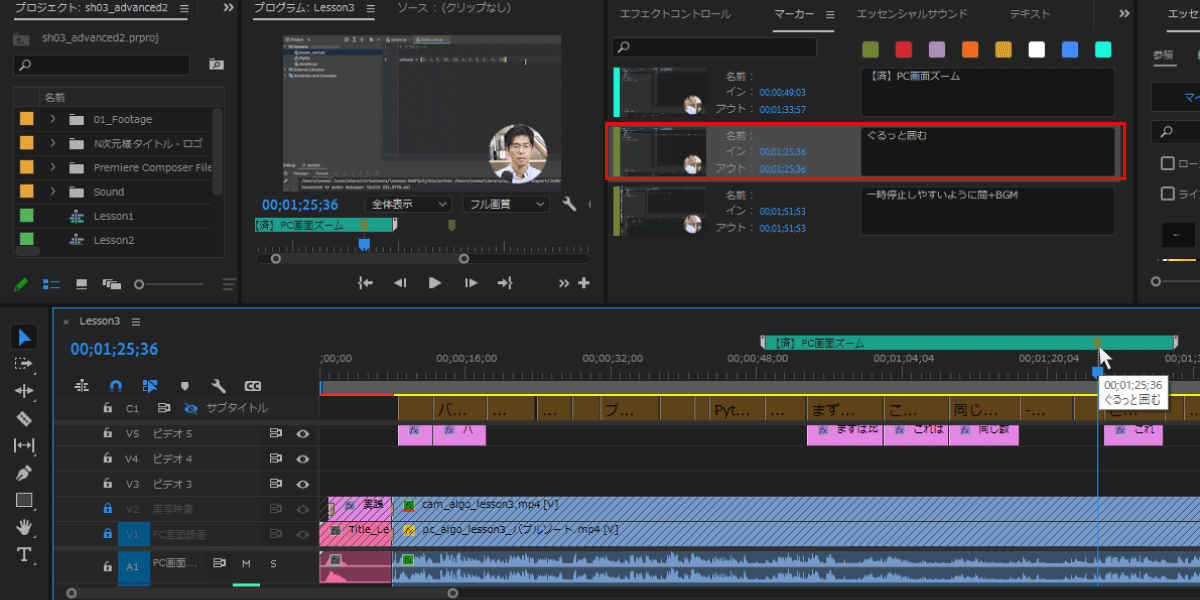Select the Hand tool
This screenshot has width=1200, height=600.
coord(25,527)
